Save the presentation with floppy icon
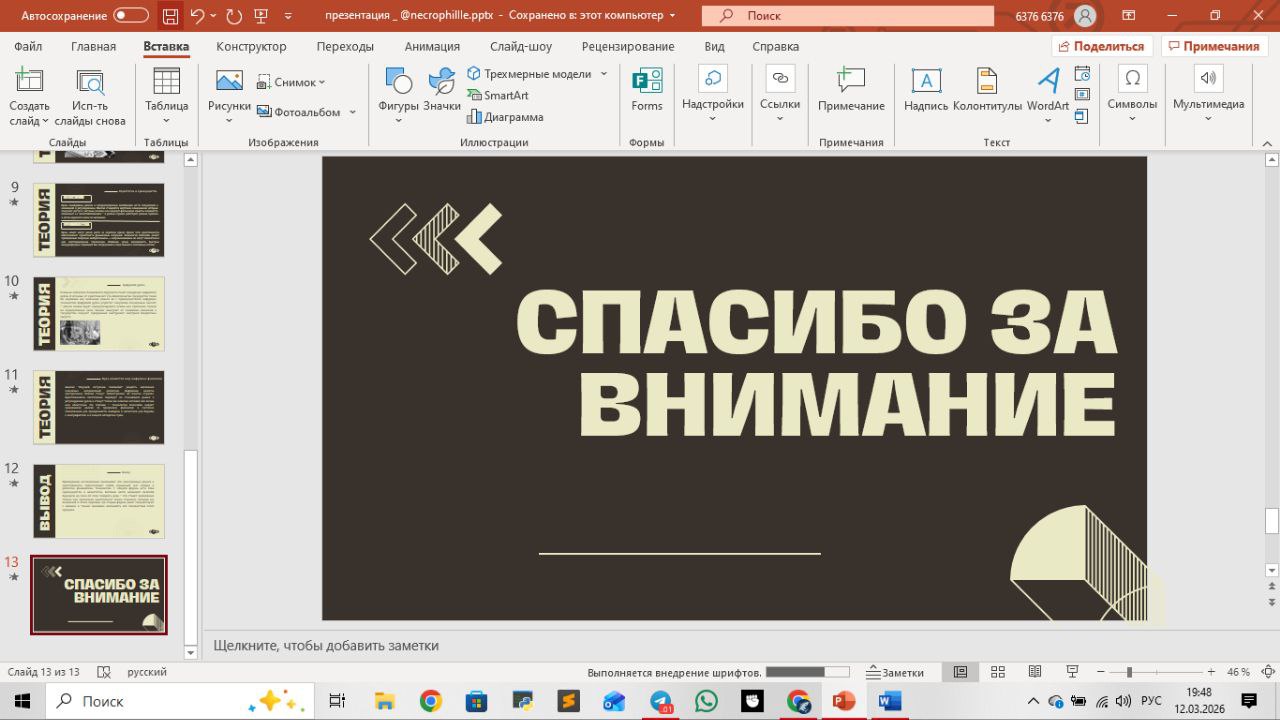This screenshot has height=720, width=1280. (170, 16)
